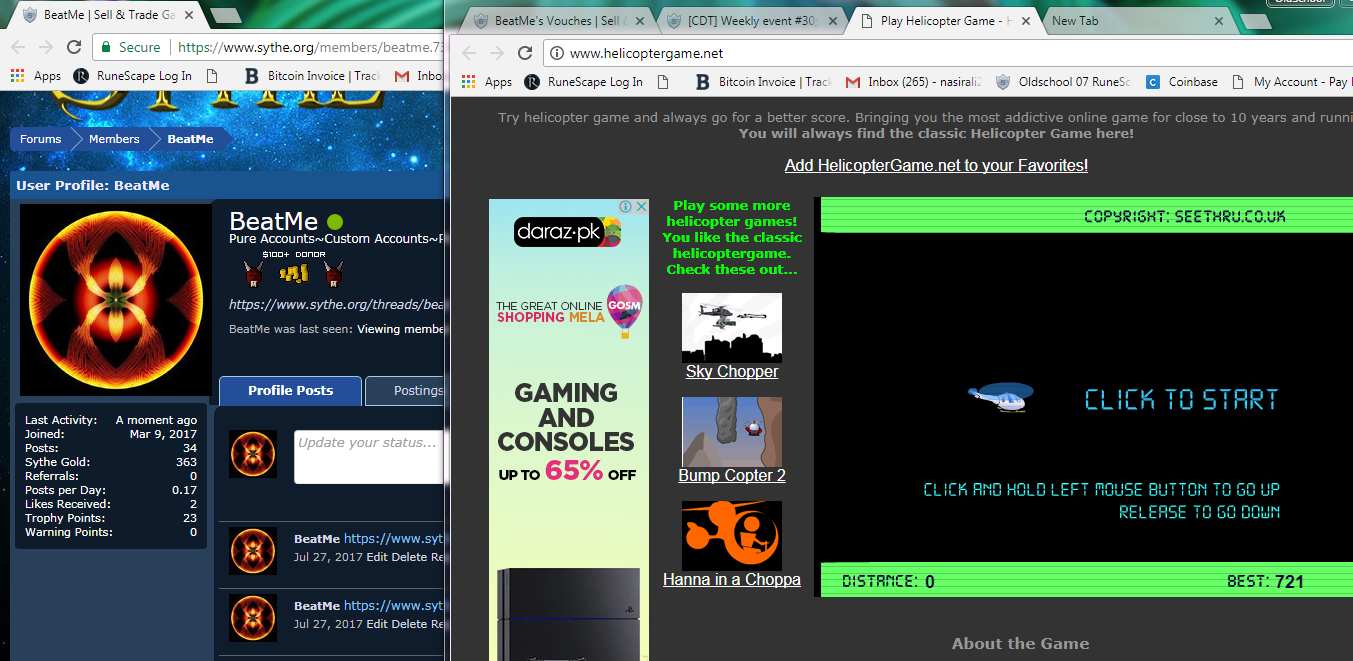Click the ad info icon on daraz ad
The height and width of the screenshot is (661, 1353).
point(626,206)
